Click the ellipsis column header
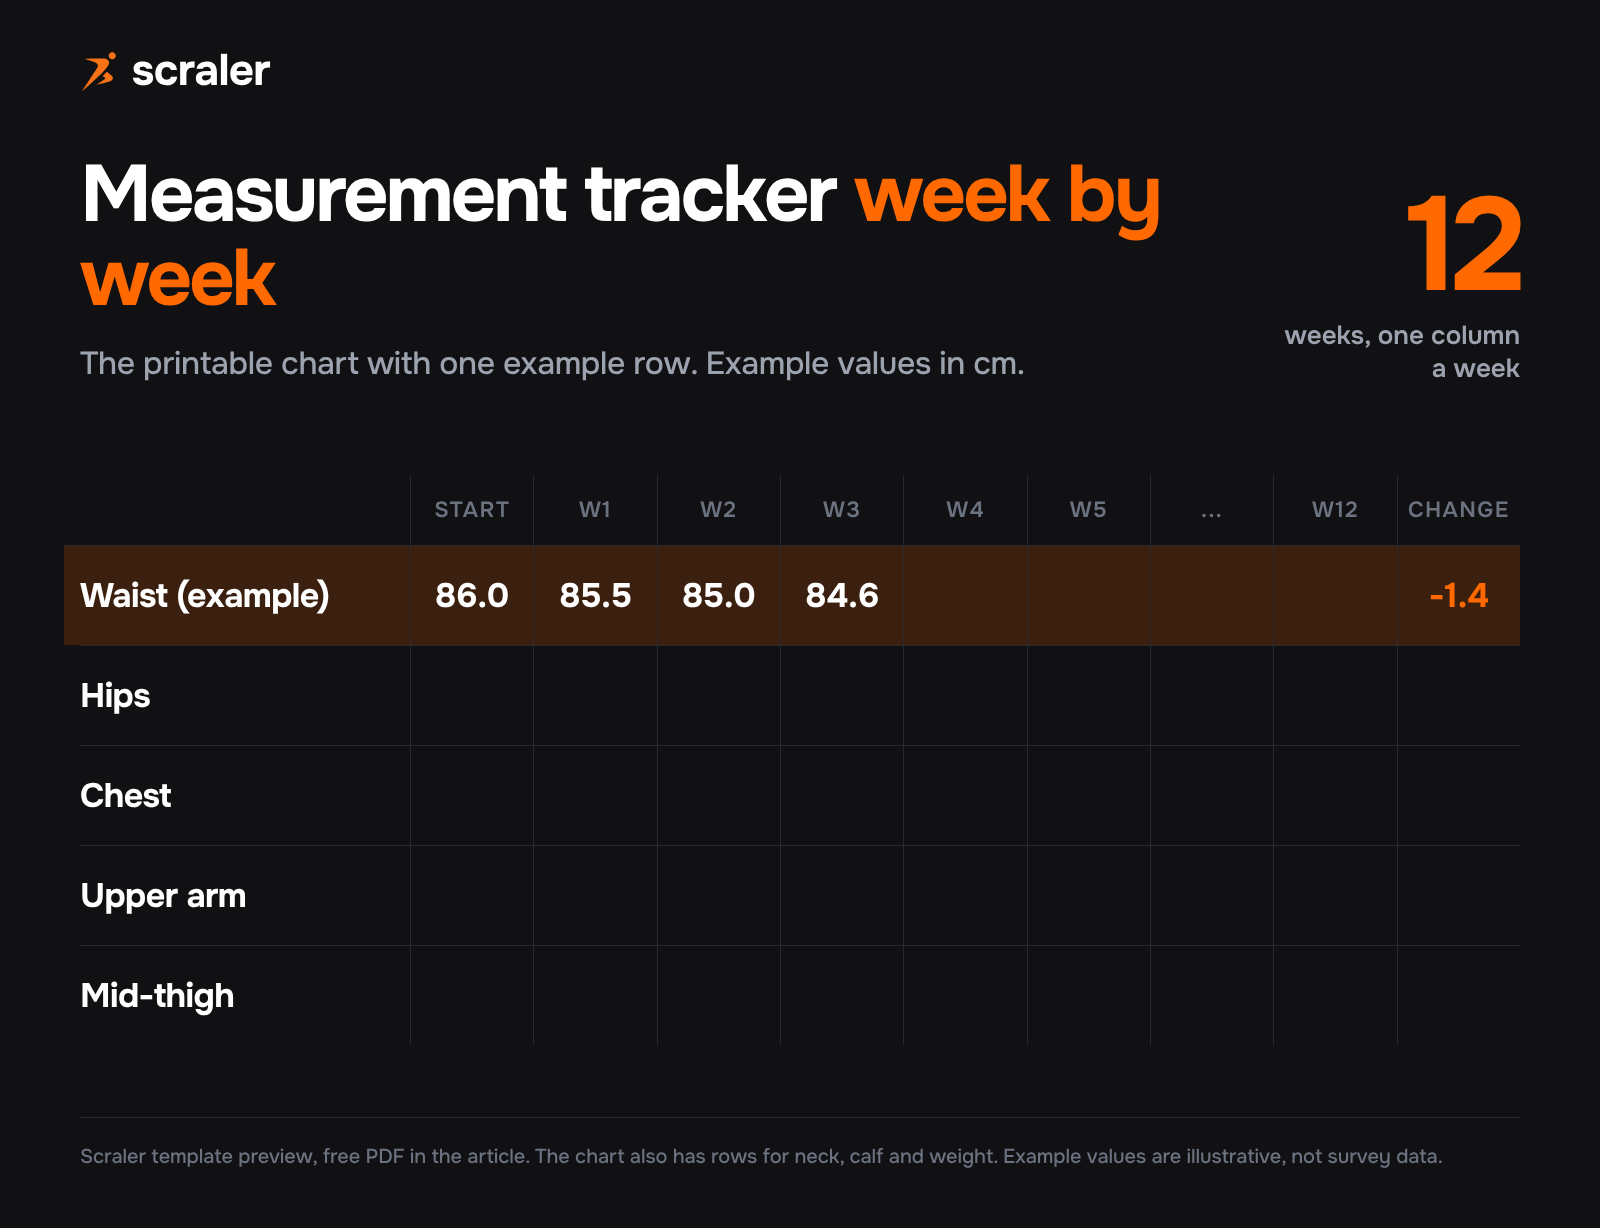The image size is (1600, 1229). pyautogui.click(x=1212, y=513)
